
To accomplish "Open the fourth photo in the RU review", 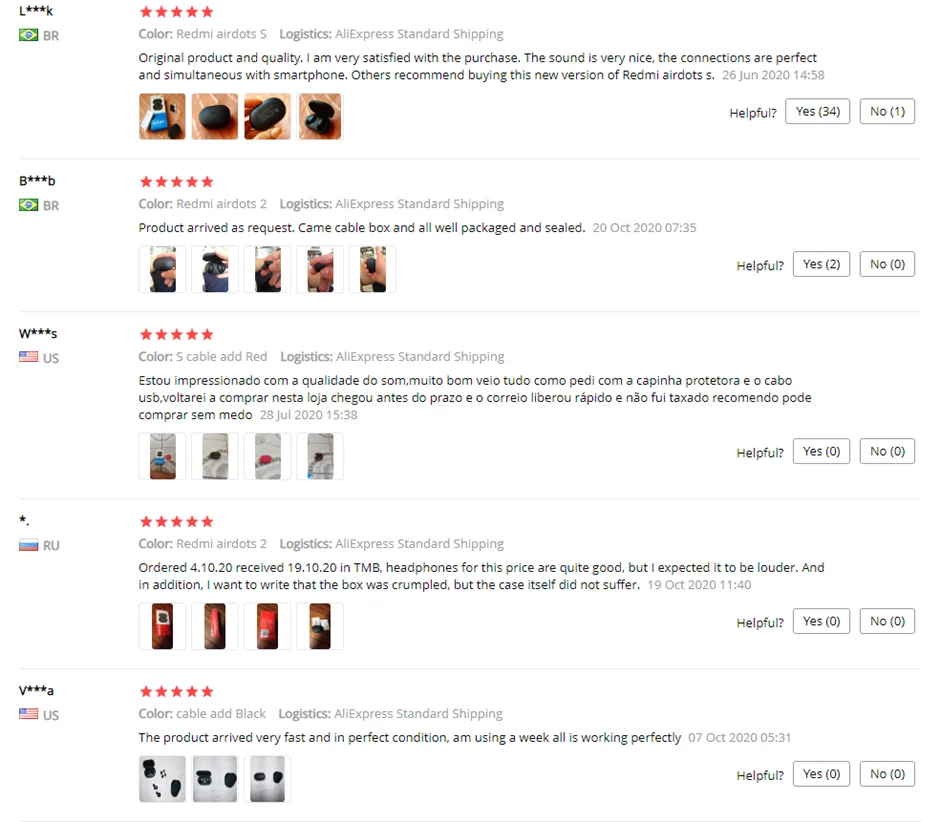I will 320,626.
